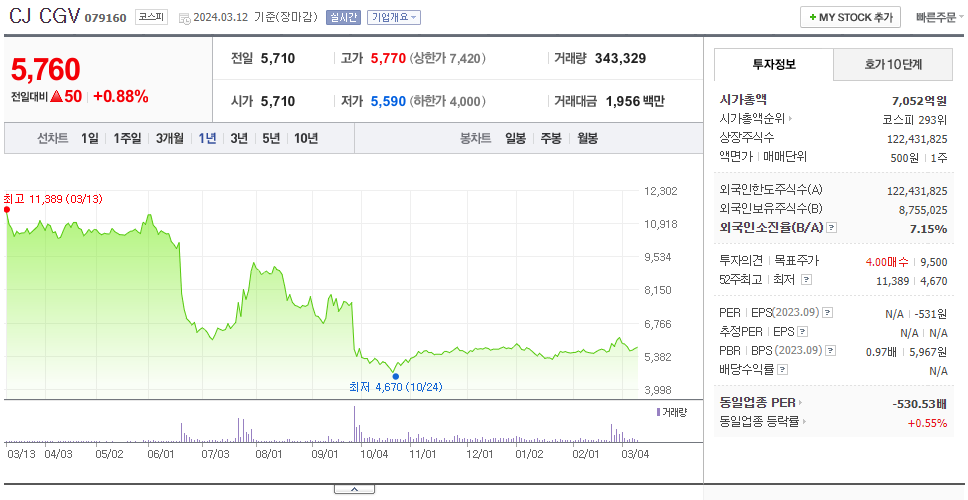Click the red 최고 marker dot on chart
968x500 pixels.
click(7, 209)
